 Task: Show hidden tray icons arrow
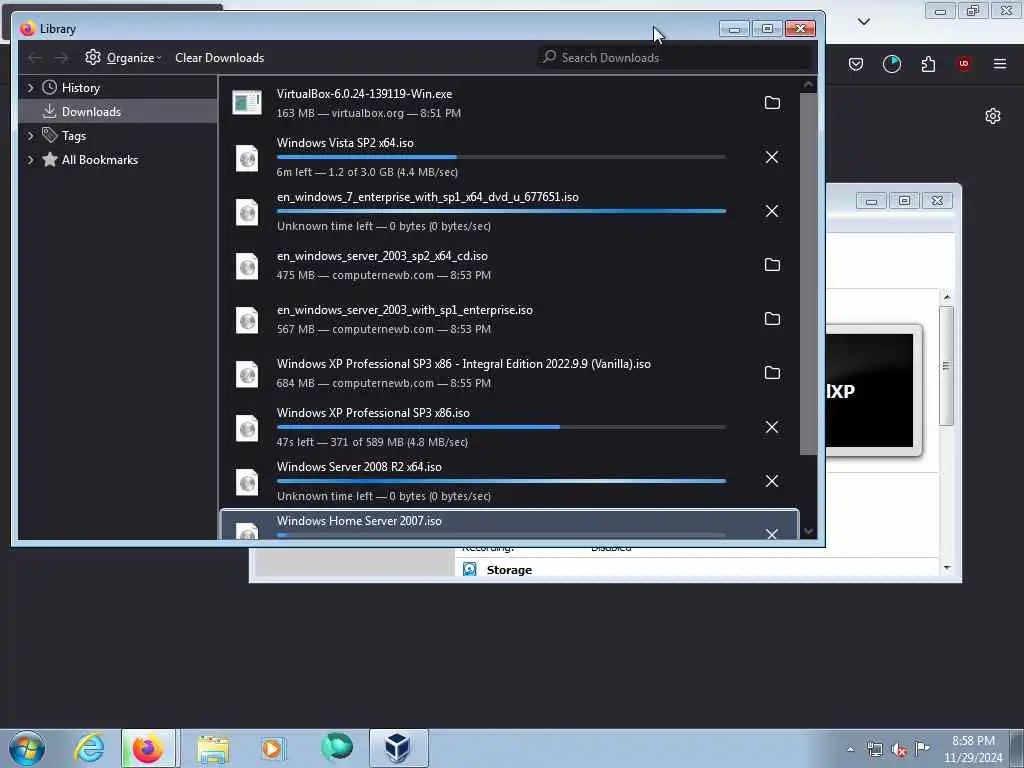(850, 750)
